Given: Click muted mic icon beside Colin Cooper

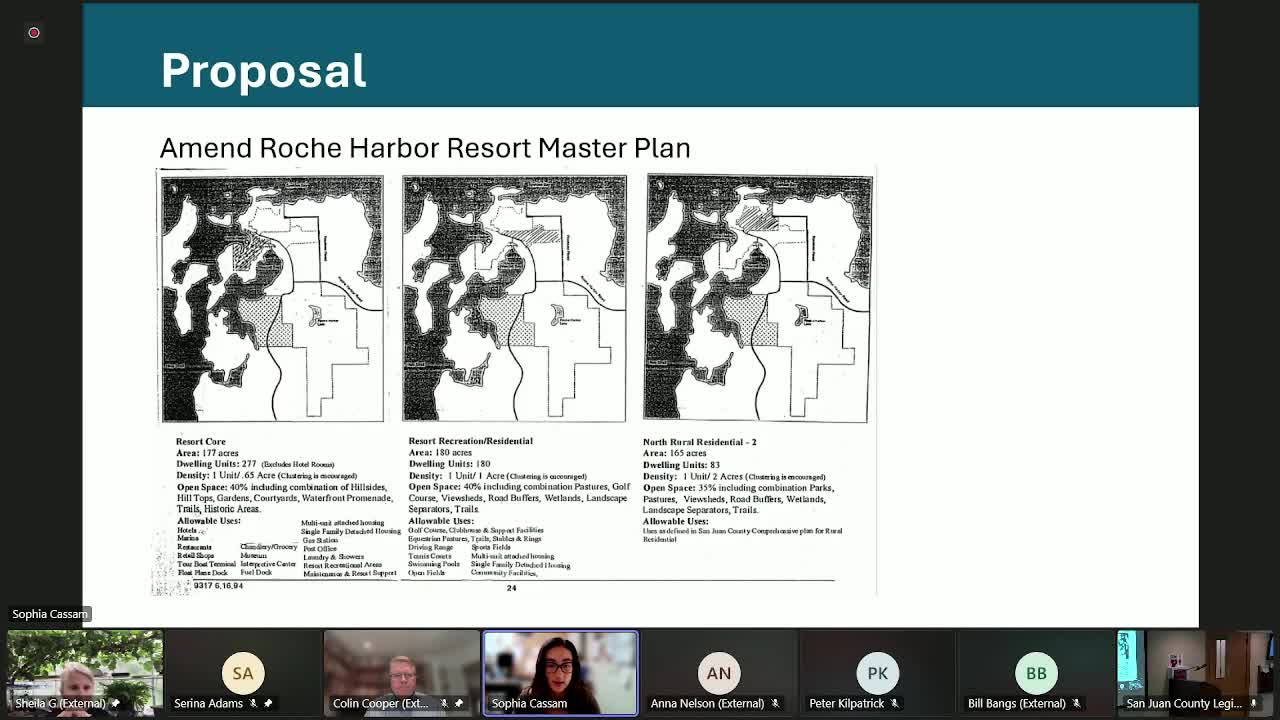Looking at the screenshot, I should (x=445, y=703).
